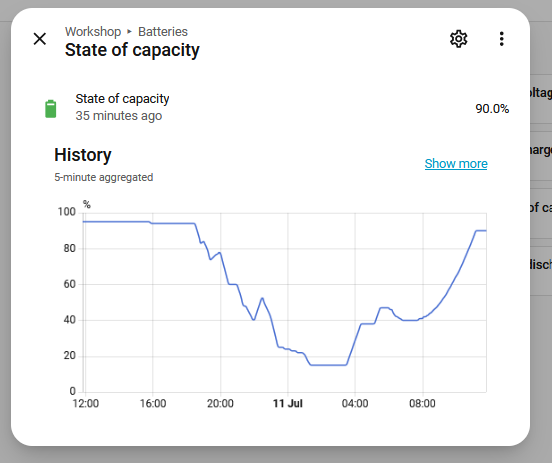This screenshot has height=463, width=552.
Task: Click the breadcrumb arrow separator
Action: [x=130, y=32]
